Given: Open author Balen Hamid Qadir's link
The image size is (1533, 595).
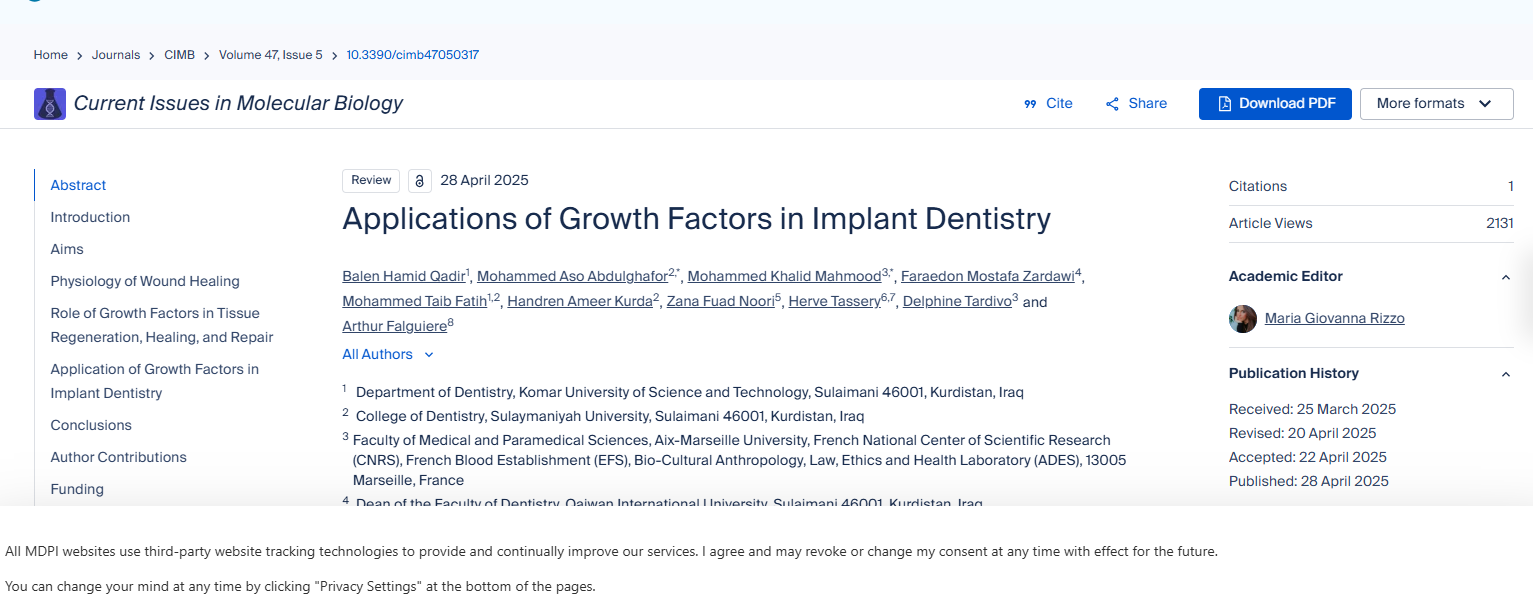Looking at the screenshot, I should [x=403, y=276].
